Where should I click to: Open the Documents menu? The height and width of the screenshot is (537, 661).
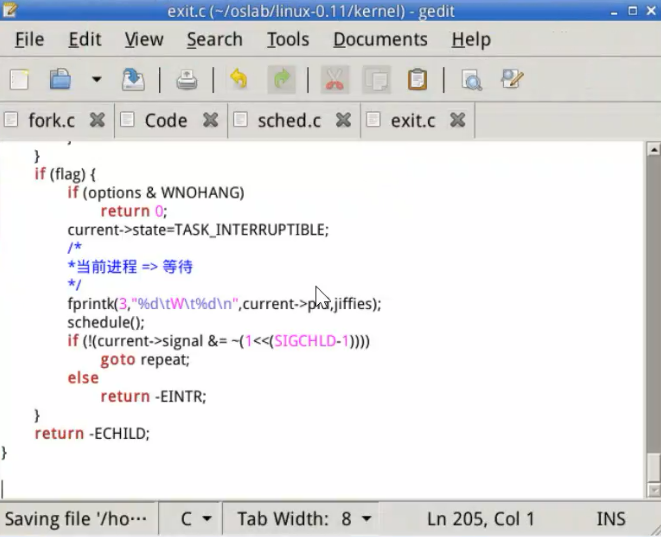(x=380, y=40)
